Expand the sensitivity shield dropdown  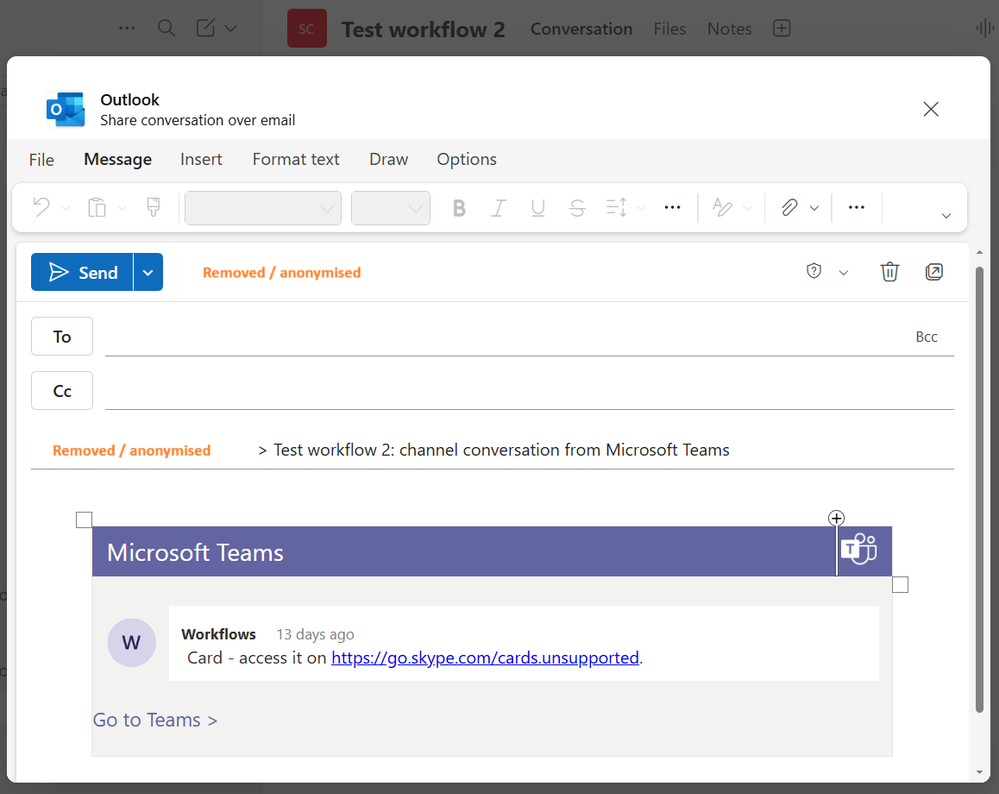pyautogui.click(x=844, y=273)
